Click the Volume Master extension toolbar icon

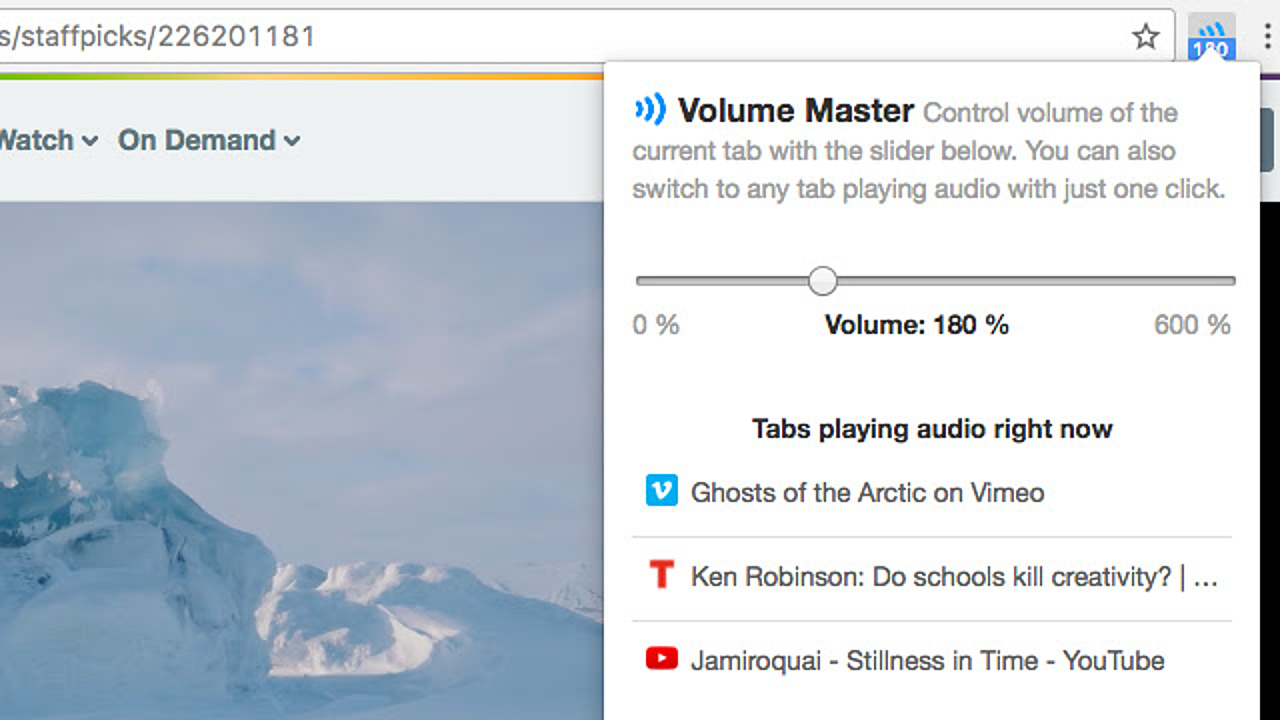(x=1211, y=38)
